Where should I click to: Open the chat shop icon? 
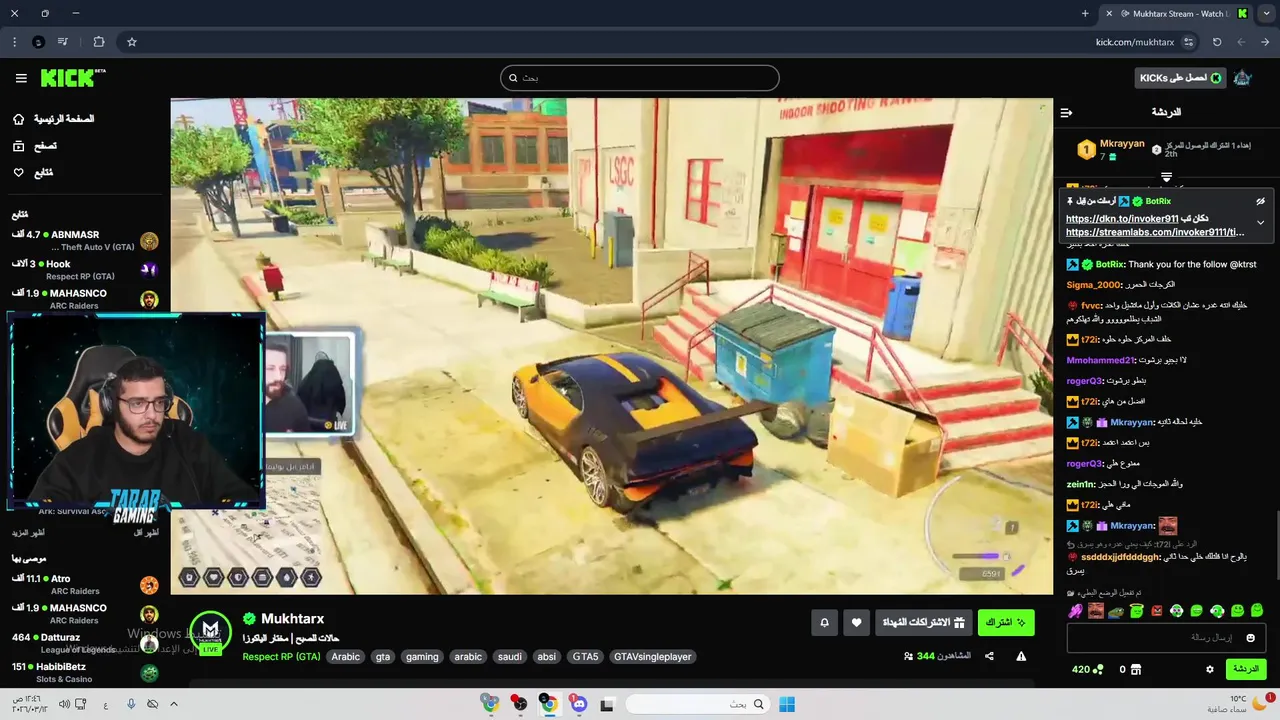click(x=1137, y=669)
